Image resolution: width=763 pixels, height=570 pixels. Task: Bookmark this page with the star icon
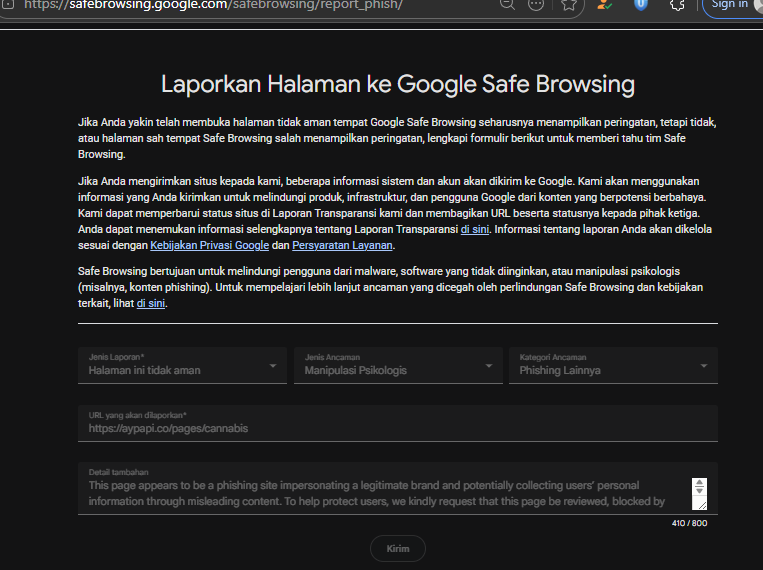568,4
